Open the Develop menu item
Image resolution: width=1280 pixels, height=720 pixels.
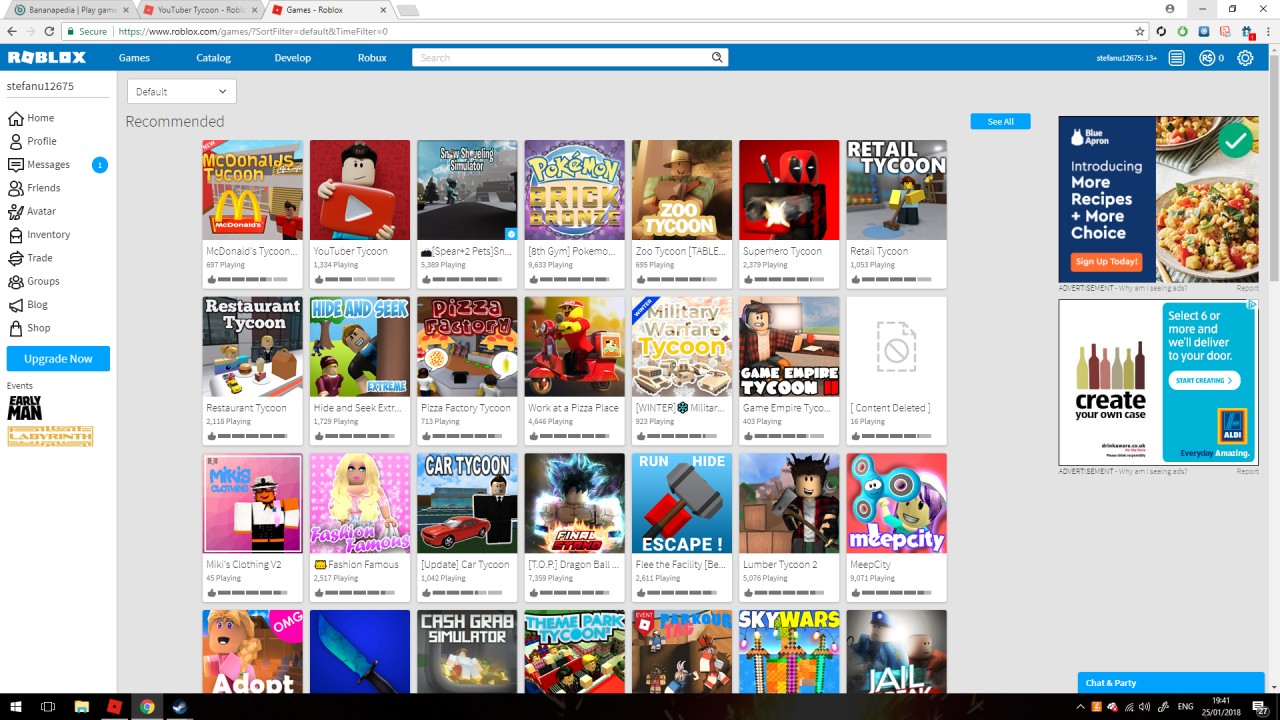293,58
